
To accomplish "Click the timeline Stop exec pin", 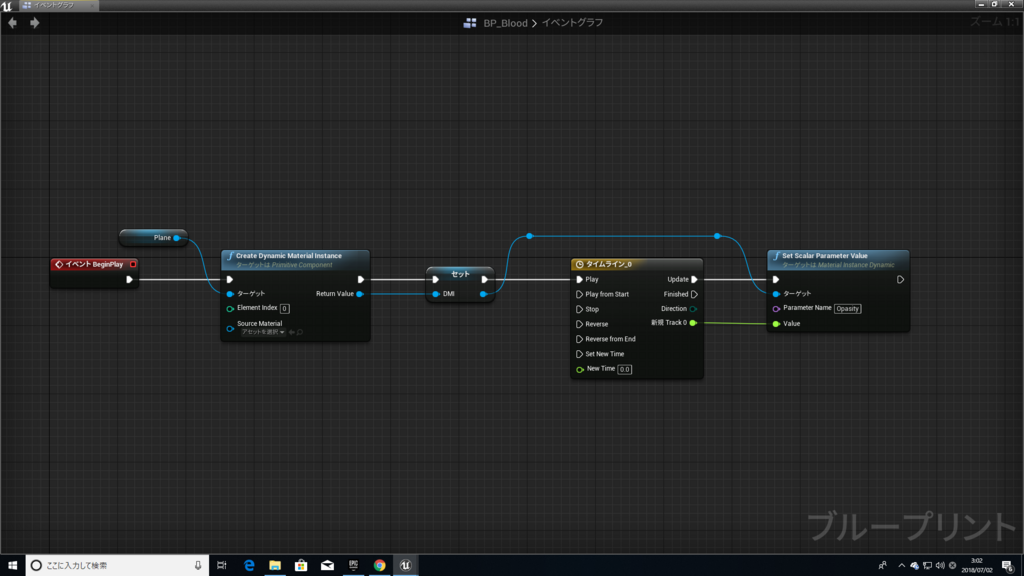I will (579, 310).
